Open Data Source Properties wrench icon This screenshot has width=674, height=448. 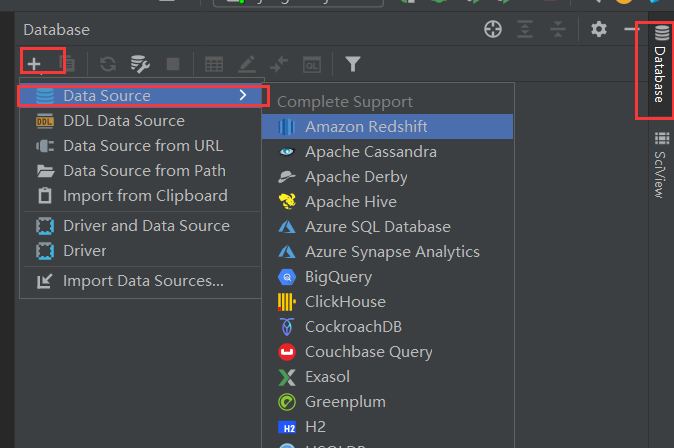140,64
